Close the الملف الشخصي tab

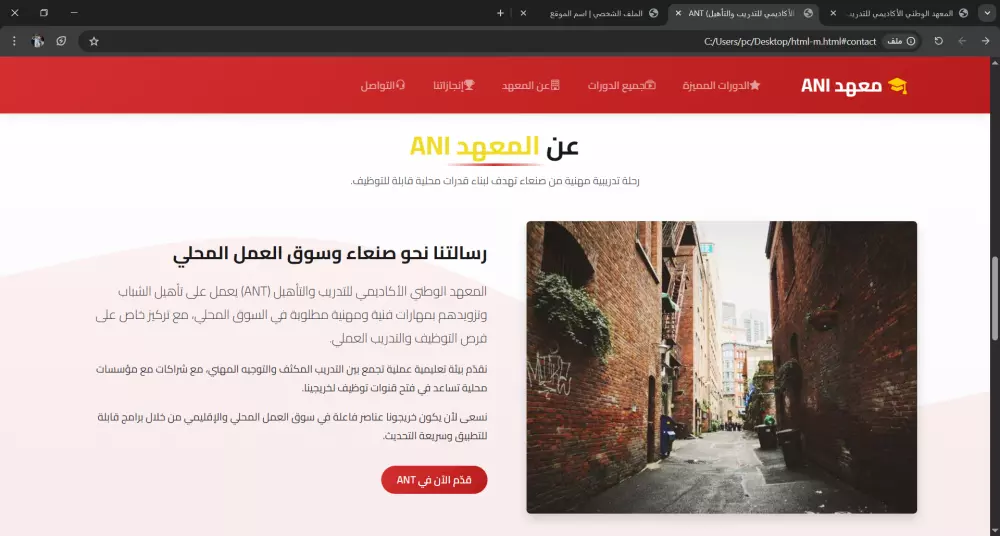click(x=523, y=13)
